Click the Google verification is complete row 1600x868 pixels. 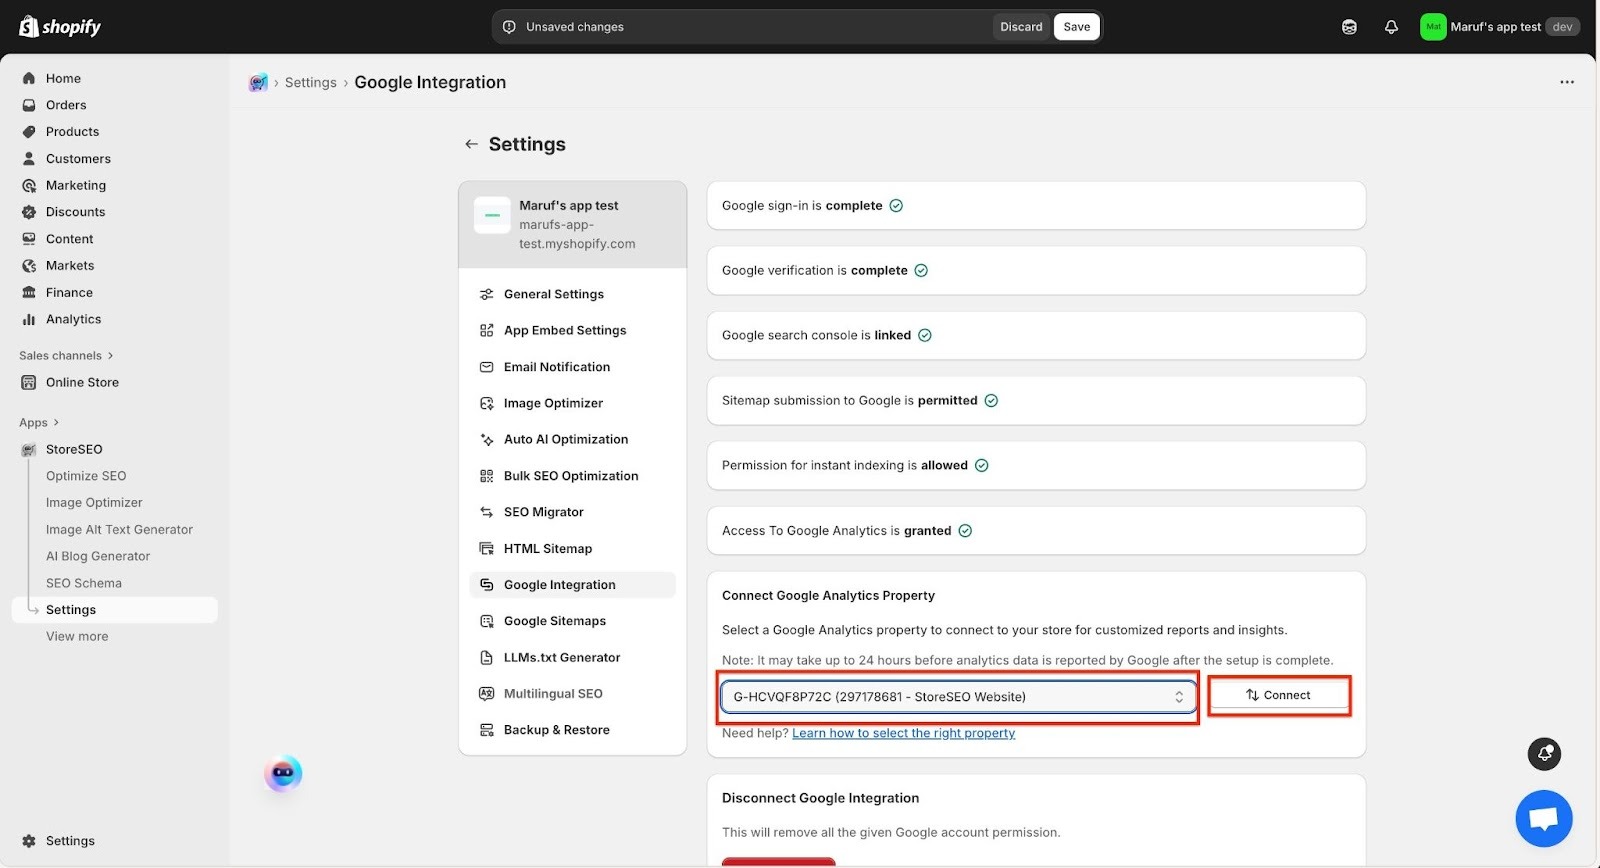(x=1036, y=270)
